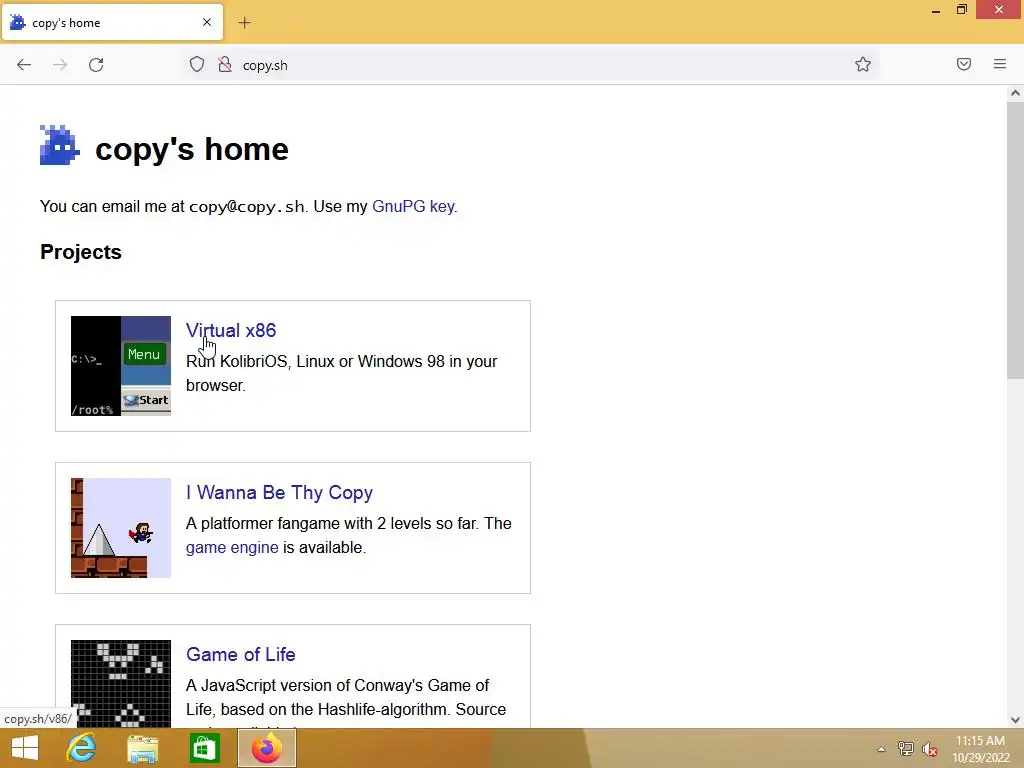Viewport: 1024px width, 768px height.
Task: Open File Explorer from the taskbar
Action: (x=142, y=748)
